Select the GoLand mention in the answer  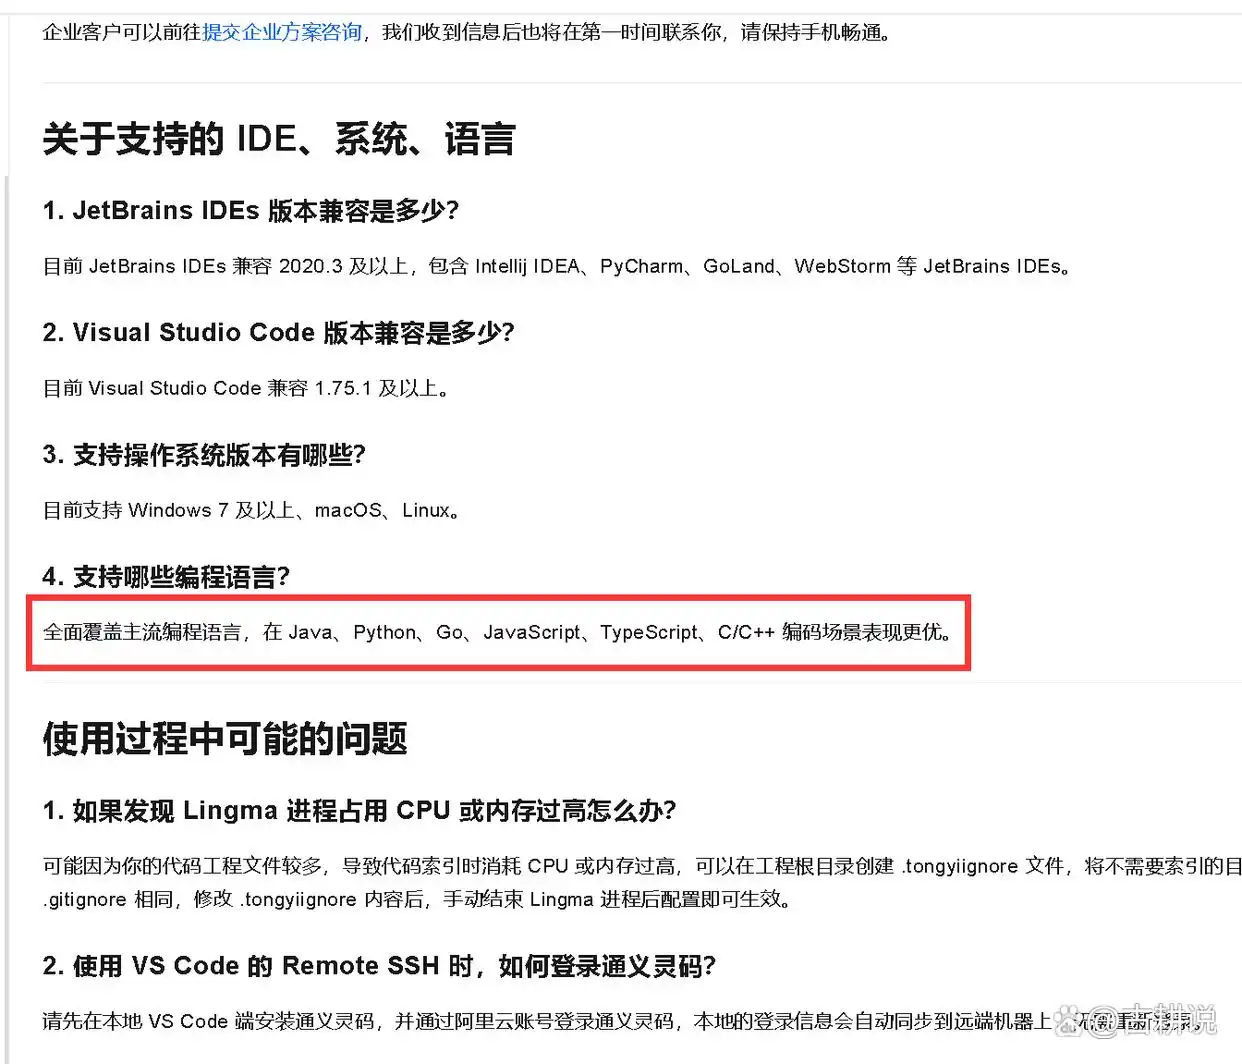tap(739, 266)
